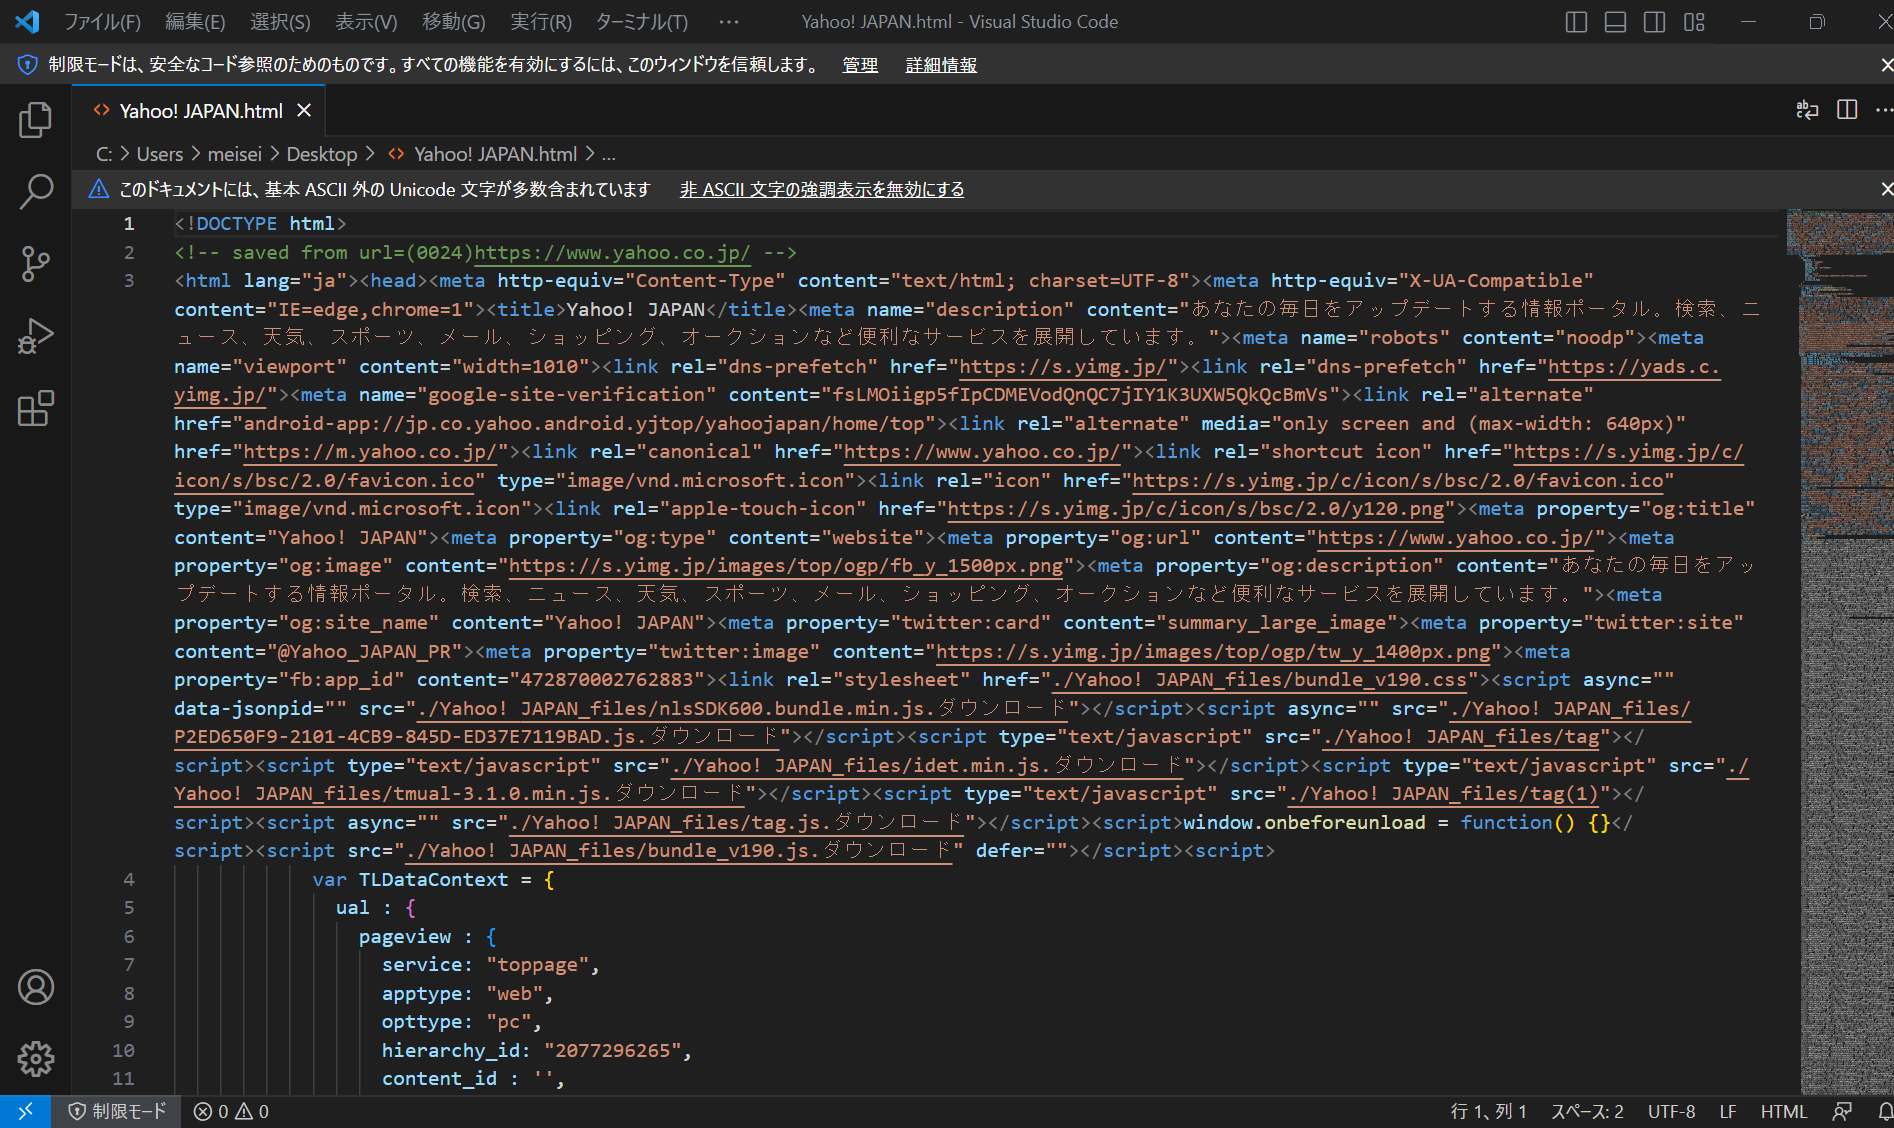The width and height of the screenshot is (1894, 1128).
Task: Open the 選択(S) menu
Action: tap(280, 22)
